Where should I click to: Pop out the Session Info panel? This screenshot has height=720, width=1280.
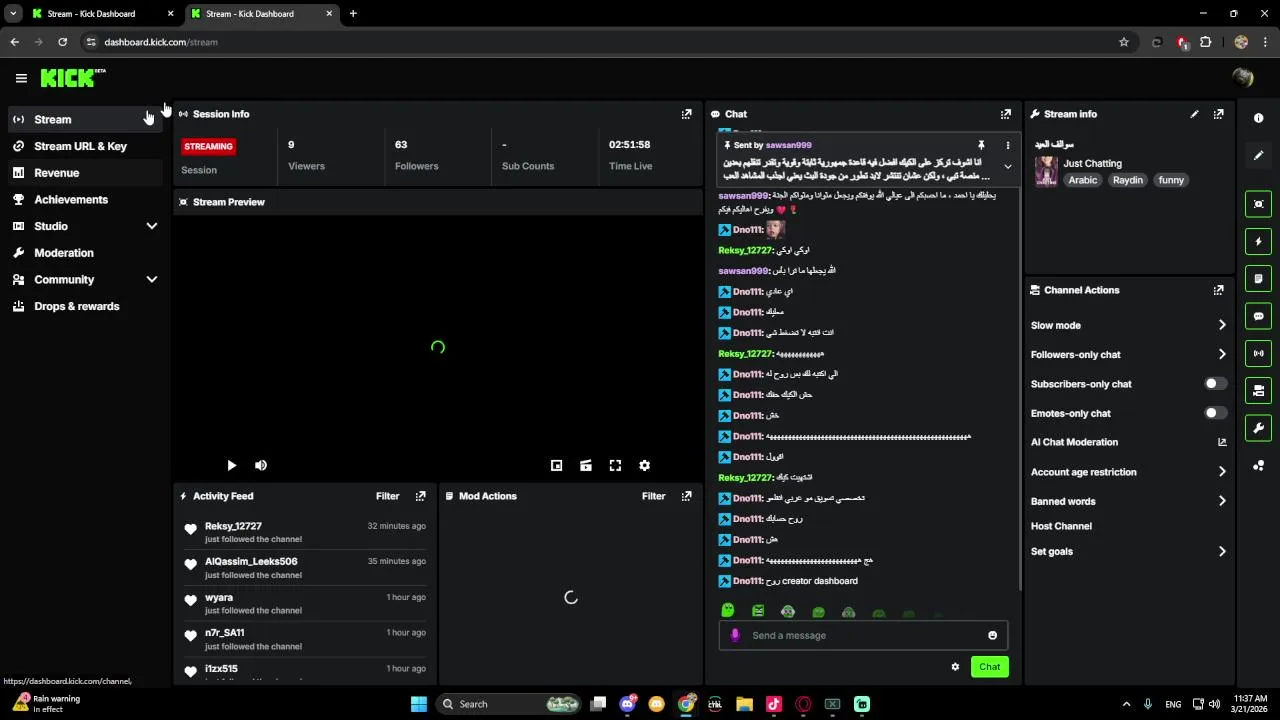[686, 114]
